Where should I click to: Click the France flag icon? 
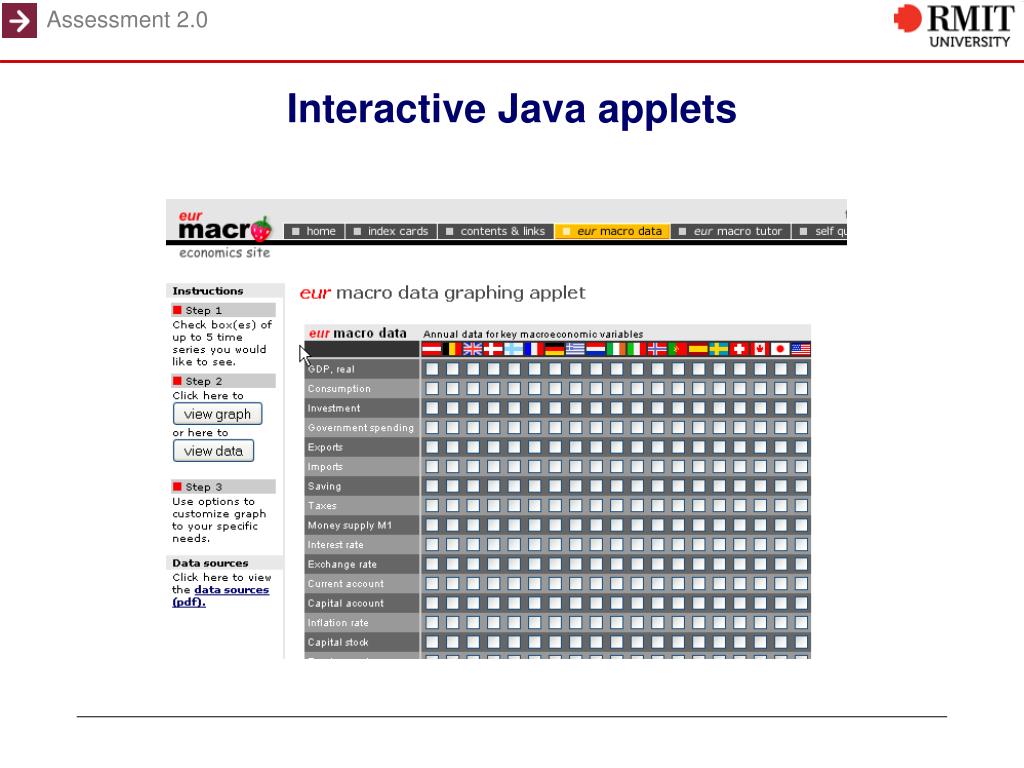pos(534,349)
